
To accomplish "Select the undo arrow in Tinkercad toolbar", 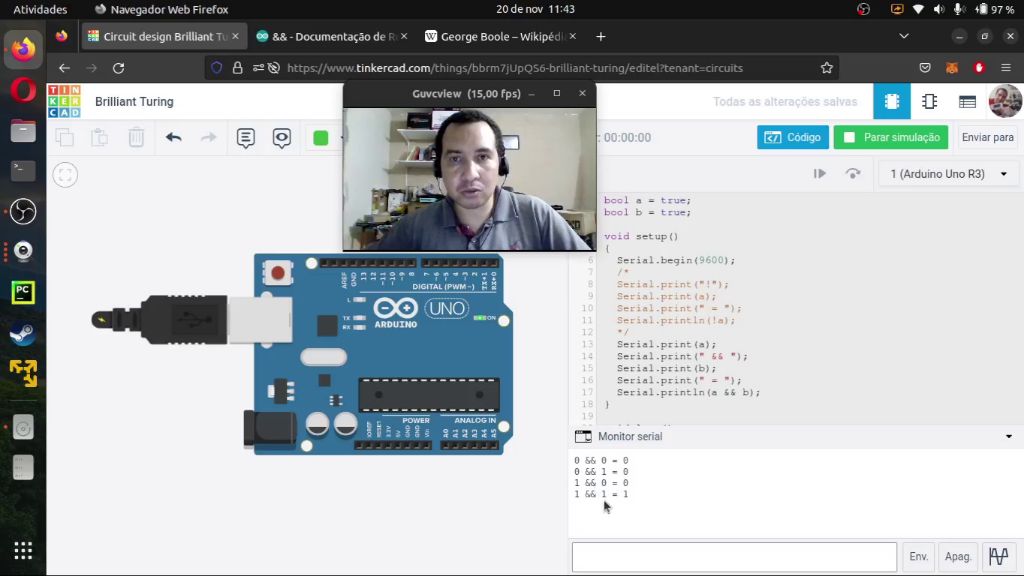I will [x=172, y=135].
